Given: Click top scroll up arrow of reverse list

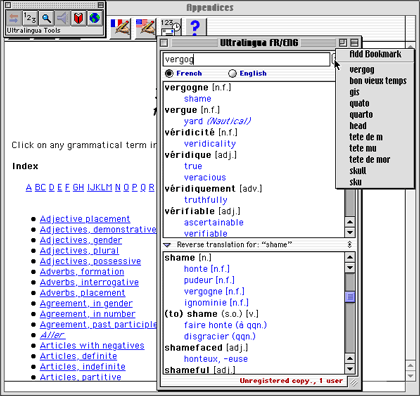Looking at the screenshot, I should [350, 257].
